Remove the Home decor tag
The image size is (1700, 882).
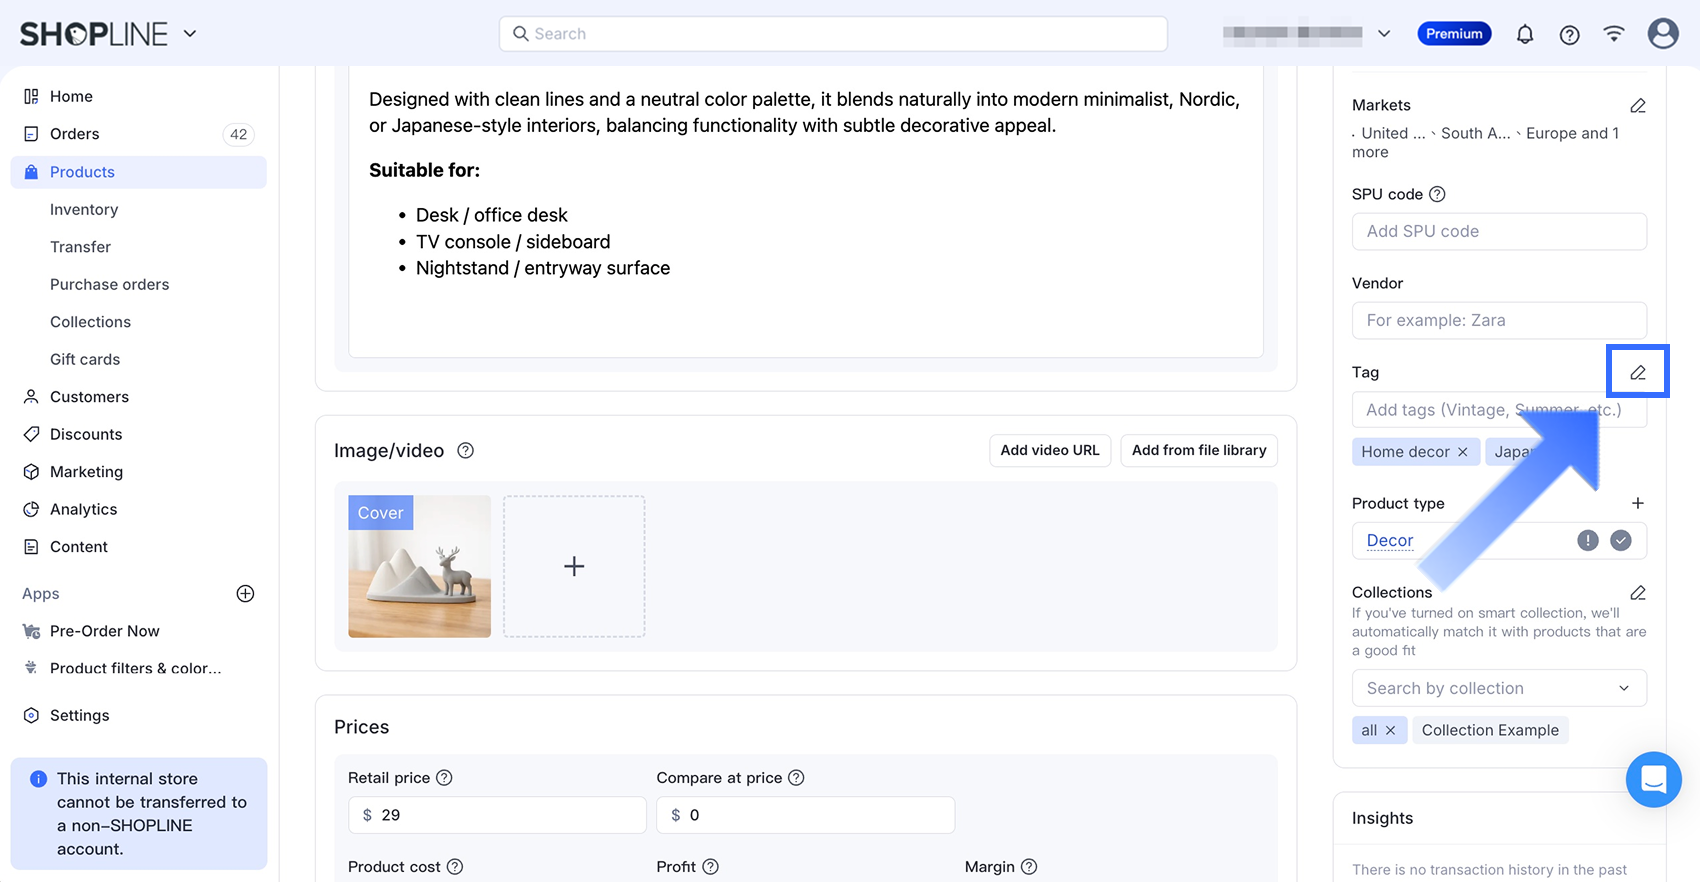point(1463,452)
